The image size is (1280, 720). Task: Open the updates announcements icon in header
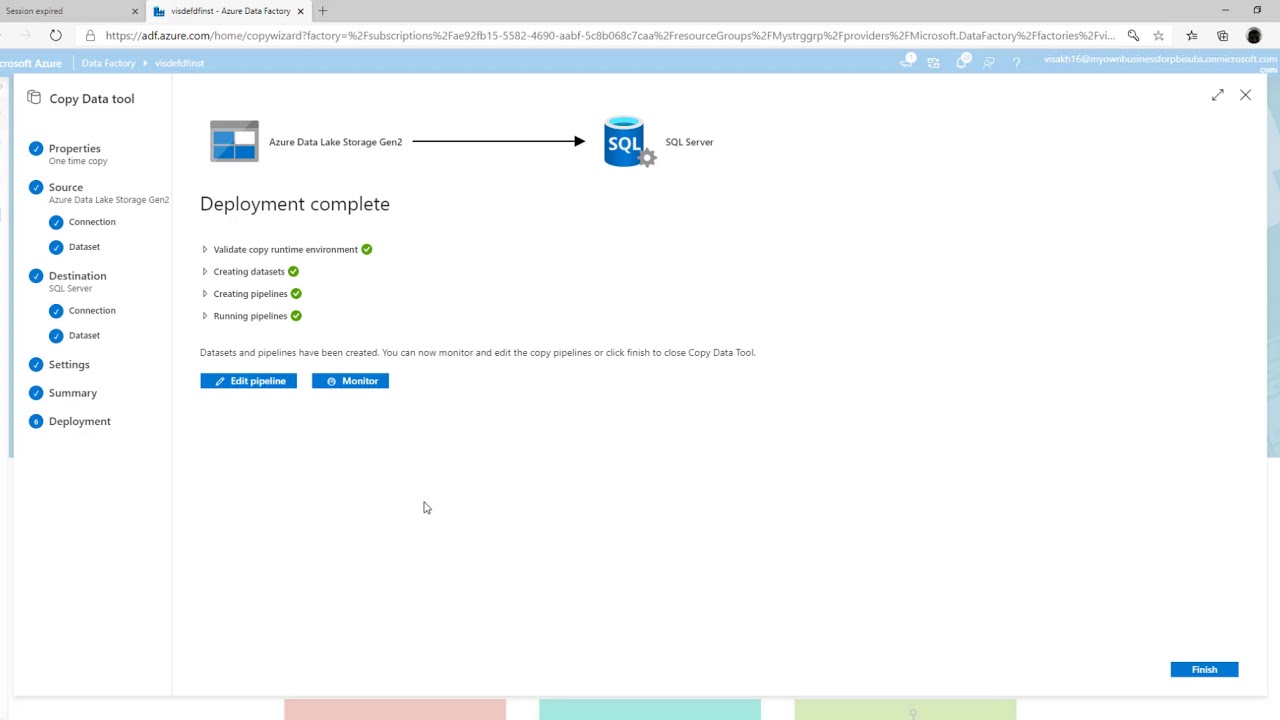[907, 62]
